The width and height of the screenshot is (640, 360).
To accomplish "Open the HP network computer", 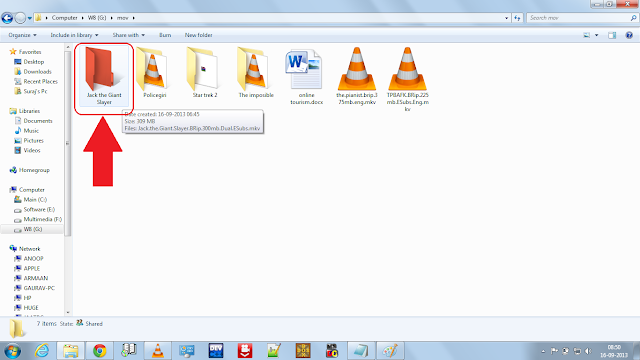I will (22, 298).
